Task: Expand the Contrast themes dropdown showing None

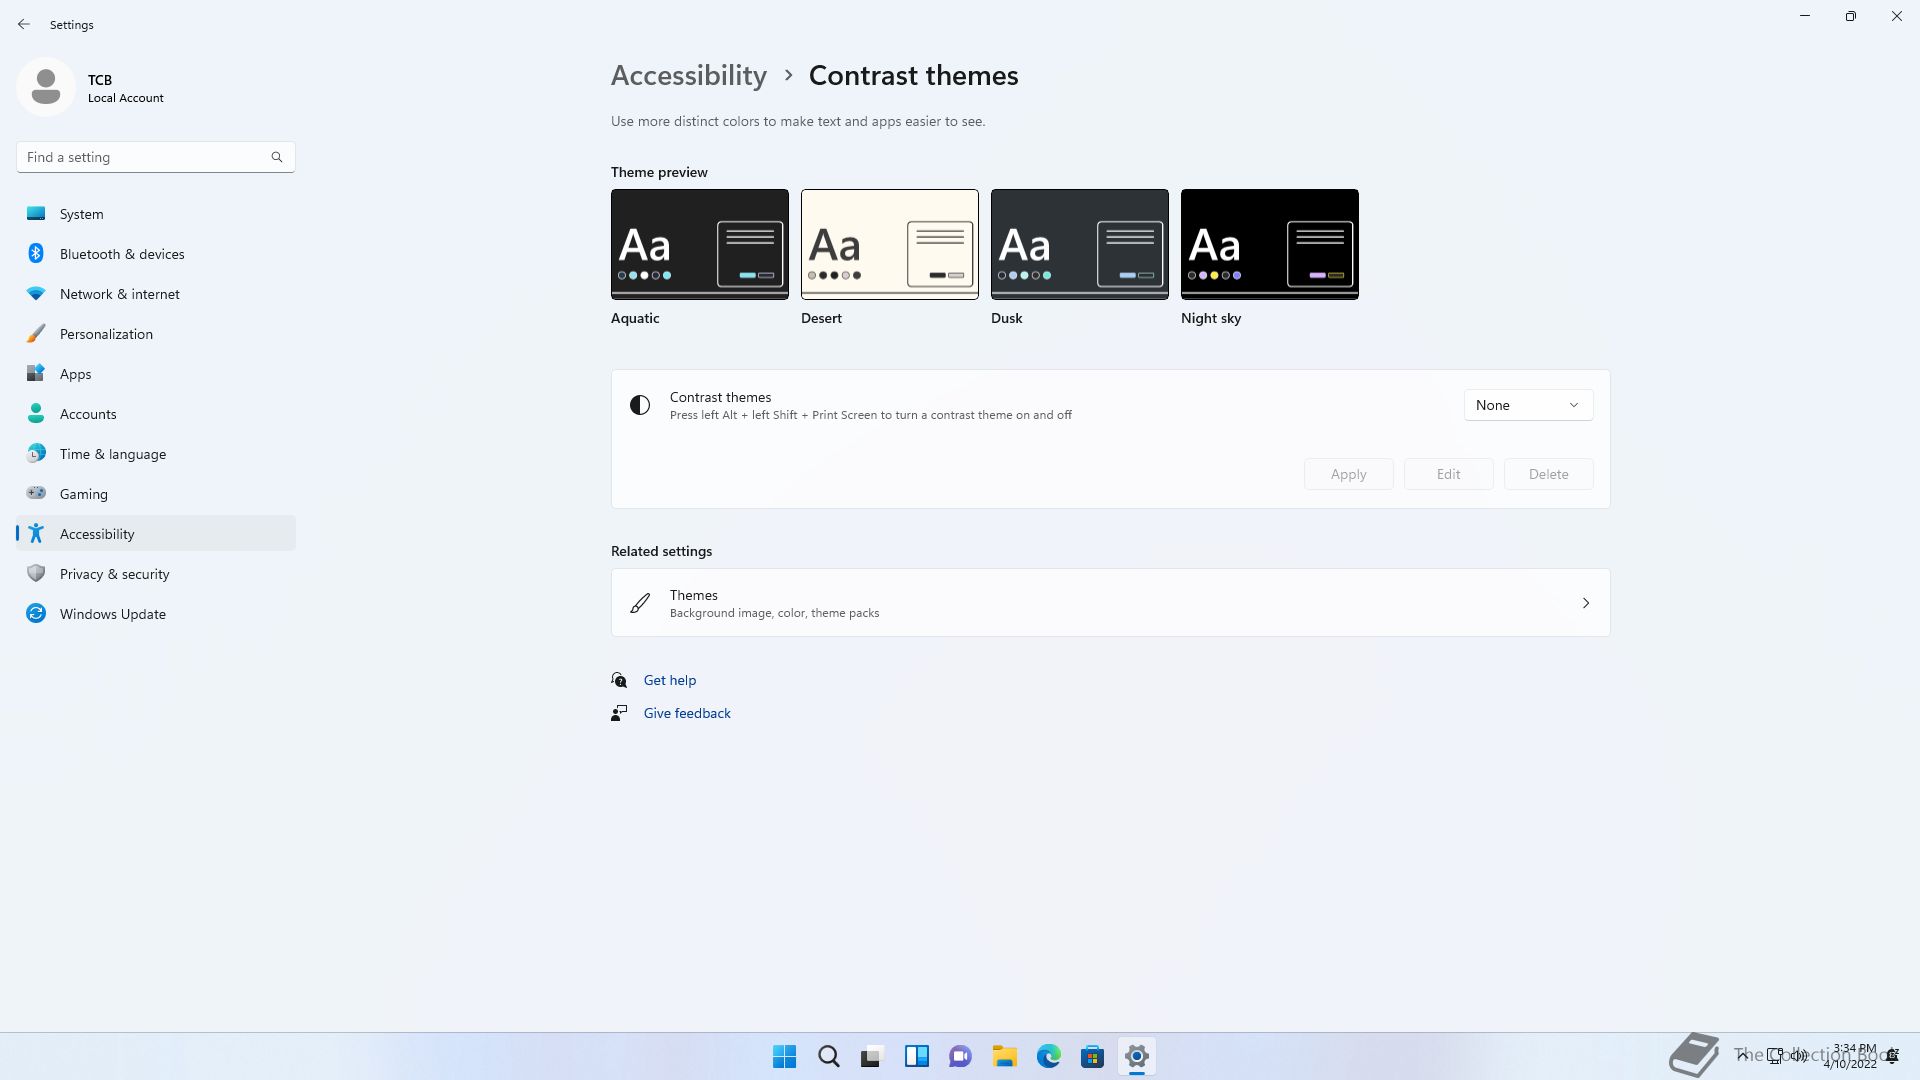Action: tap(1528, 405)
